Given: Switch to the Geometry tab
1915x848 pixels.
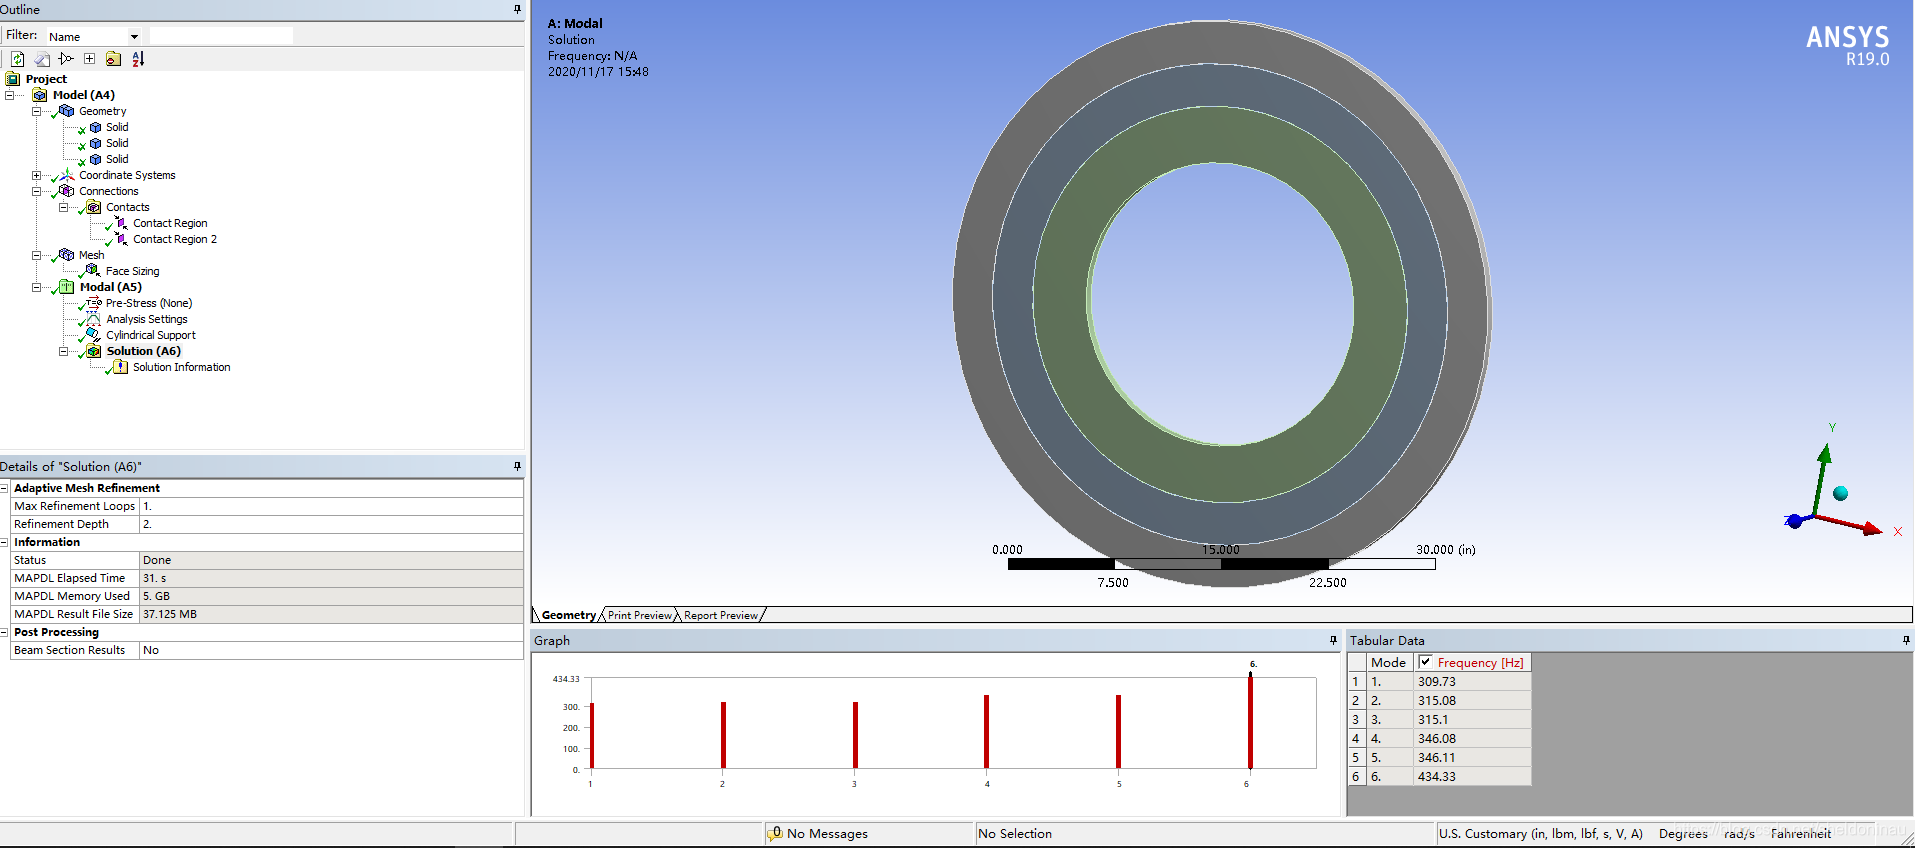Looking at the screenshot, I should pyautogui.click(x=569, y=615).
